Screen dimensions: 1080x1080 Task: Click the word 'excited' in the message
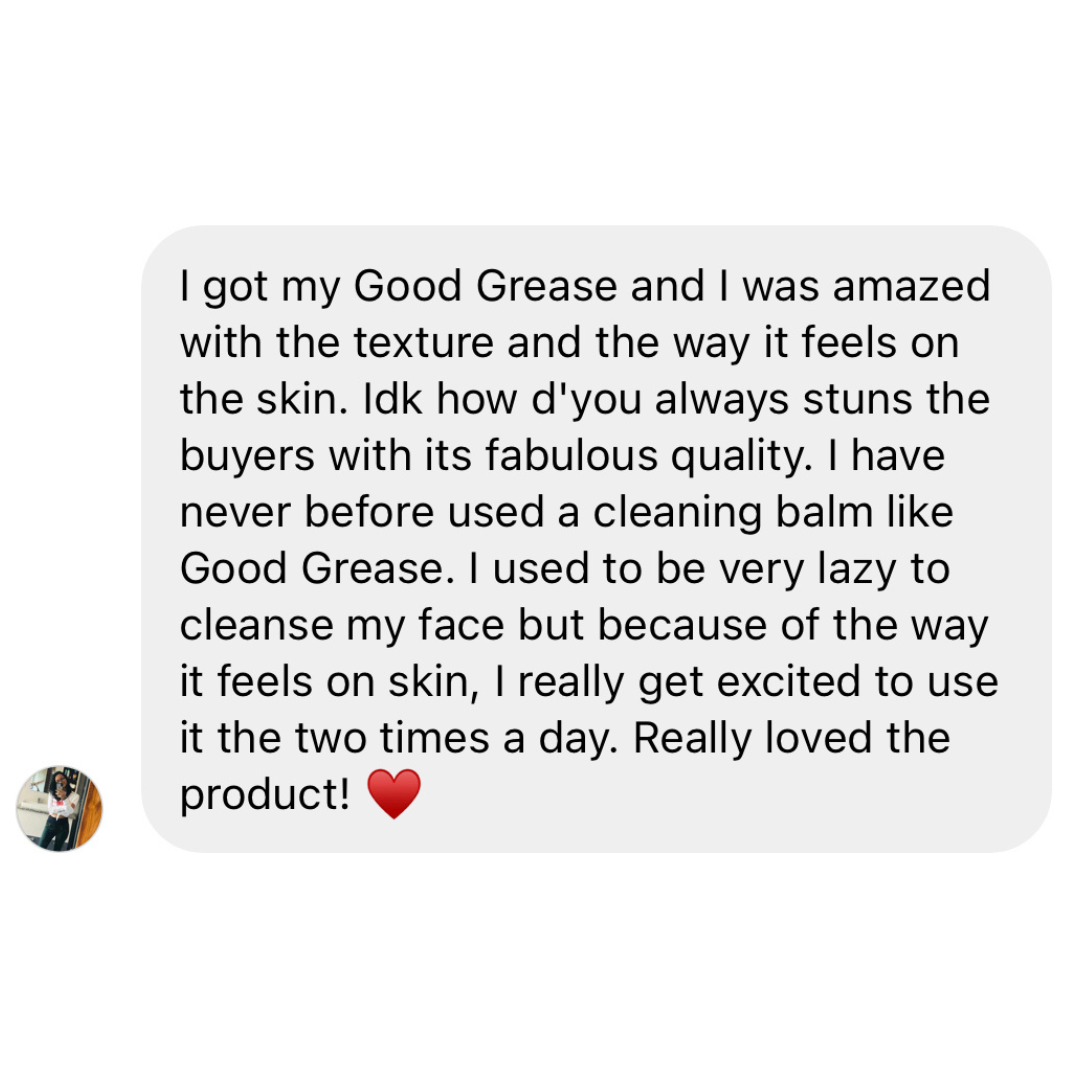pyautogui.click(x=789, y=682)
